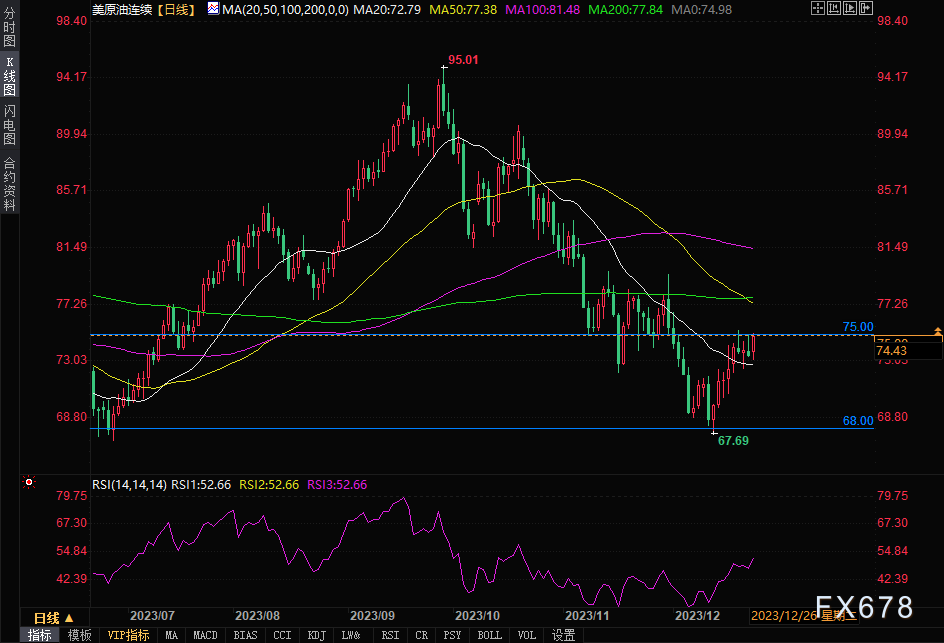Select RSI in the bottom indicator bar

coord(390,635)
